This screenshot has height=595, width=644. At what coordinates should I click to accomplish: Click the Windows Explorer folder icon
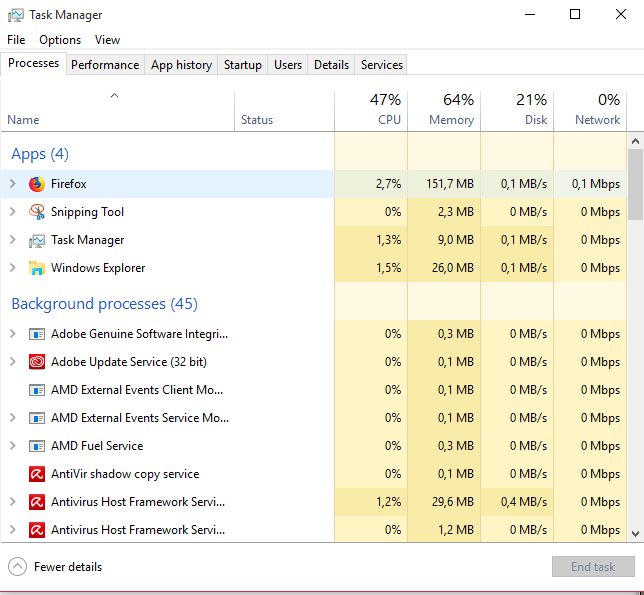tap(37, 268)
